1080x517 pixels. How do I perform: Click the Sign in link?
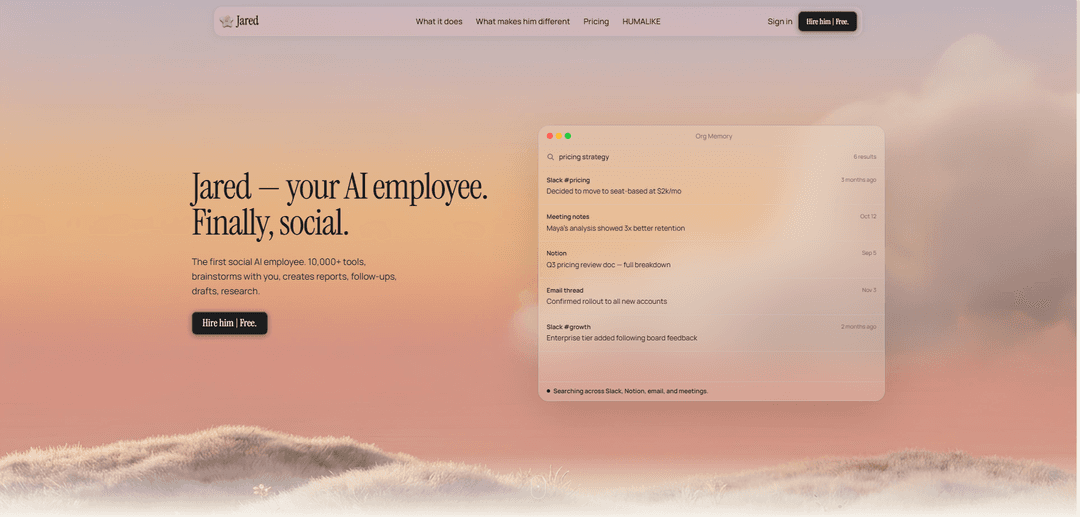click(780, 21)
